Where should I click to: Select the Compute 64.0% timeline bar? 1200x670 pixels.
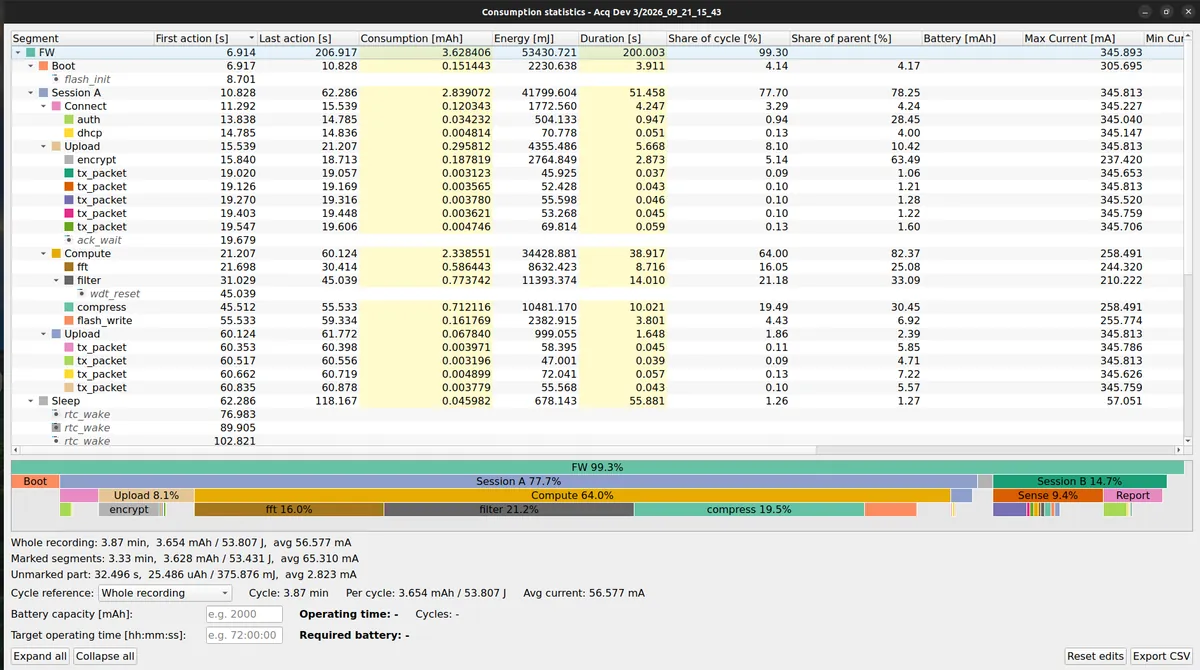point(572,495)
